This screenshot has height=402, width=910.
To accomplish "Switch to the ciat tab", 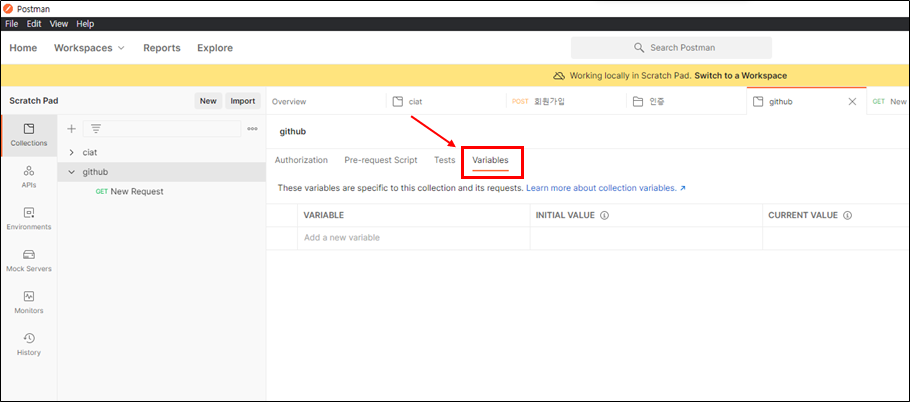I will (x=446, y=102).
